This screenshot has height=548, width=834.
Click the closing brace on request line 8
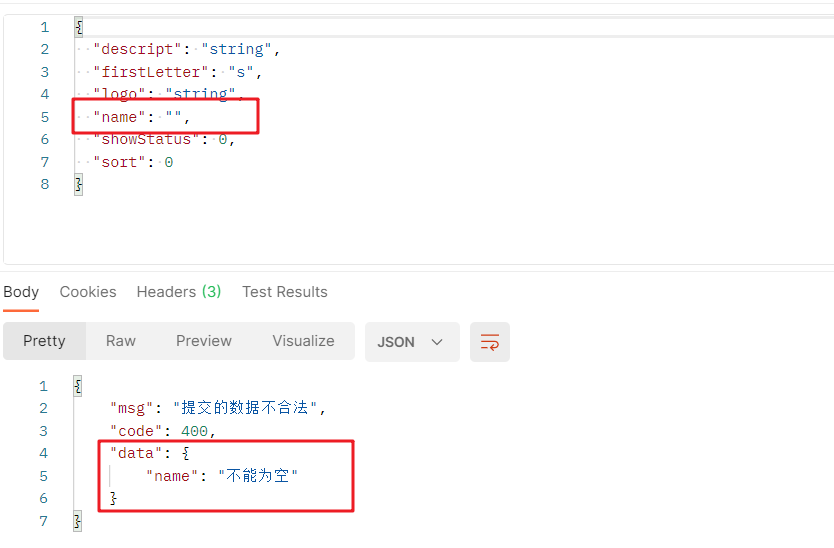79,185
